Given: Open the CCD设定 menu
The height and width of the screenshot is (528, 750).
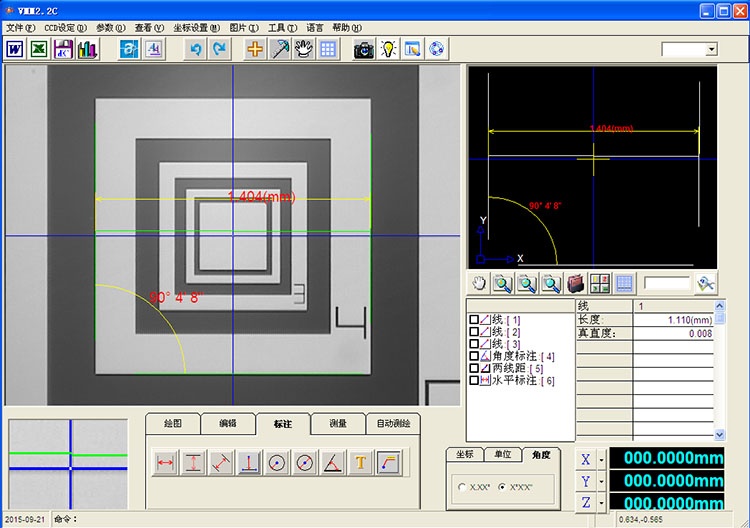Looking at the screenshot, I should [66, 28].
